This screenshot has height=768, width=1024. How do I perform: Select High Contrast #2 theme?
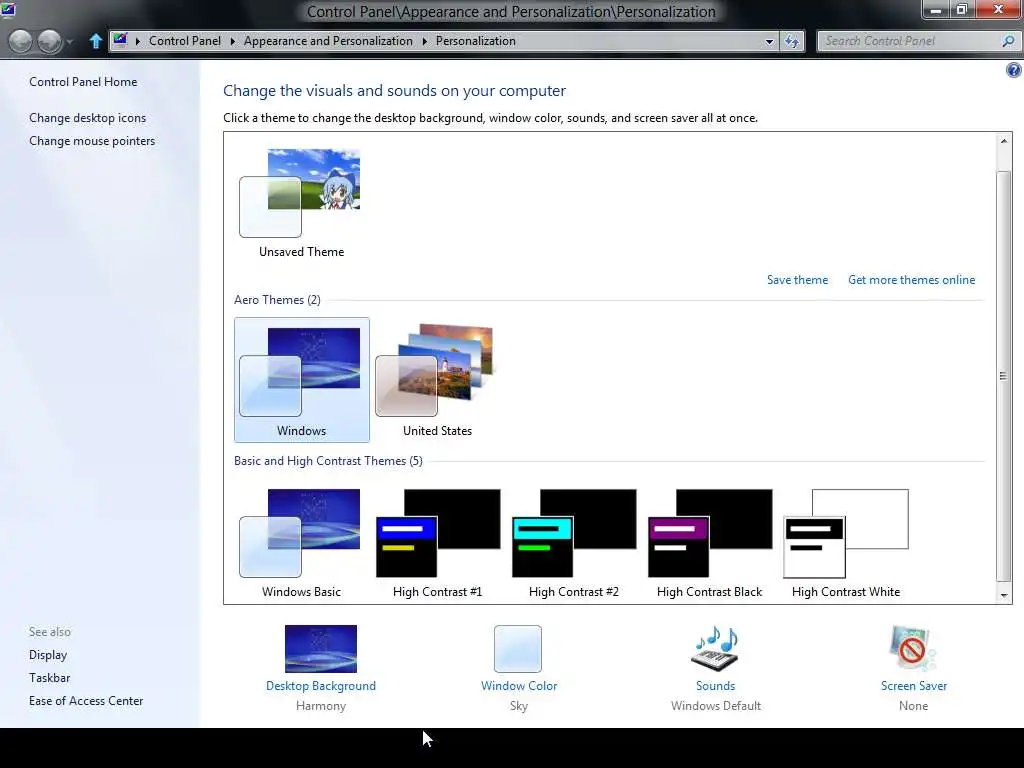pos(573,542)
